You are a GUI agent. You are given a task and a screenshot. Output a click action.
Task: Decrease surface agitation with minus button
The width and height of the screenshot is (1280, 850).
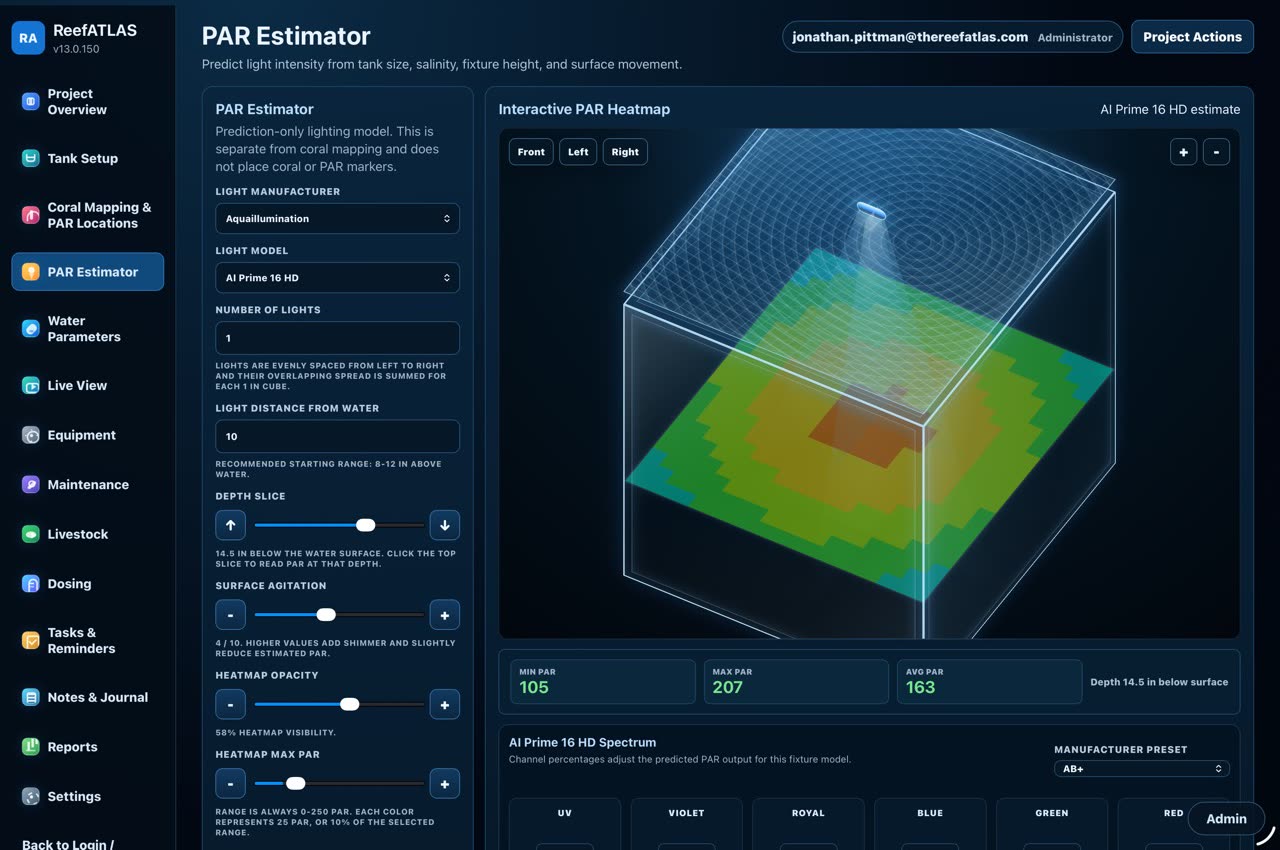point(230,615)
